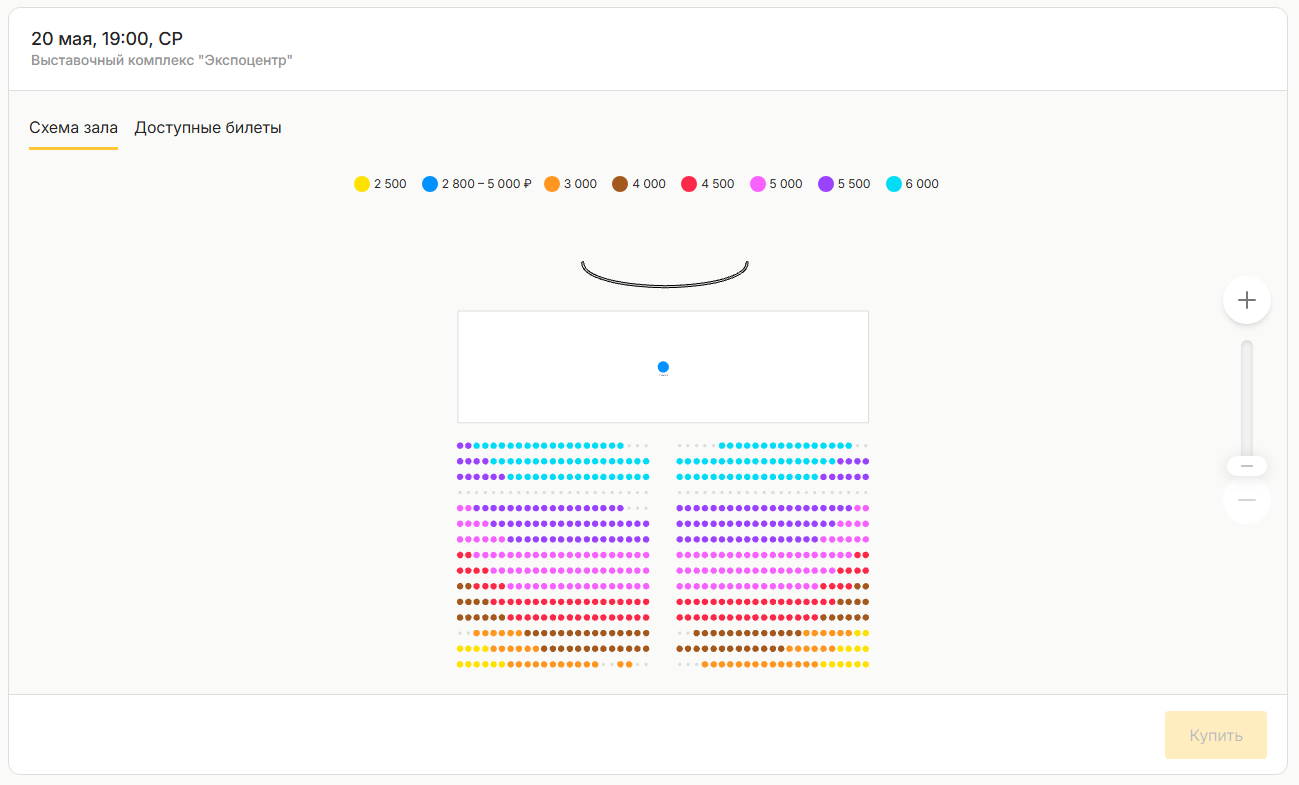Select the blue dot in the standing area

pyautogui.click(x=663, y=367)
